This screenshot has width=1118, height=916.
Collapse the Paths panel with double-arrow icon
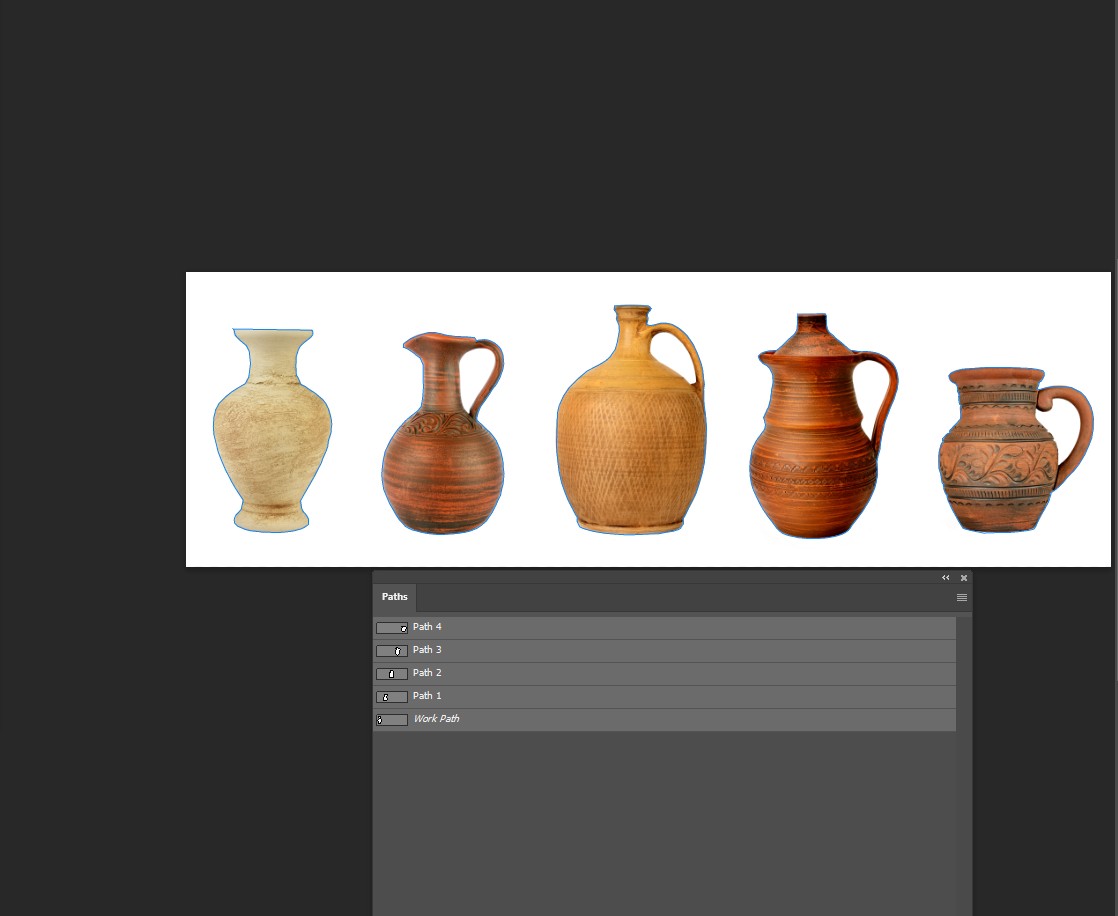click(945, 578)
